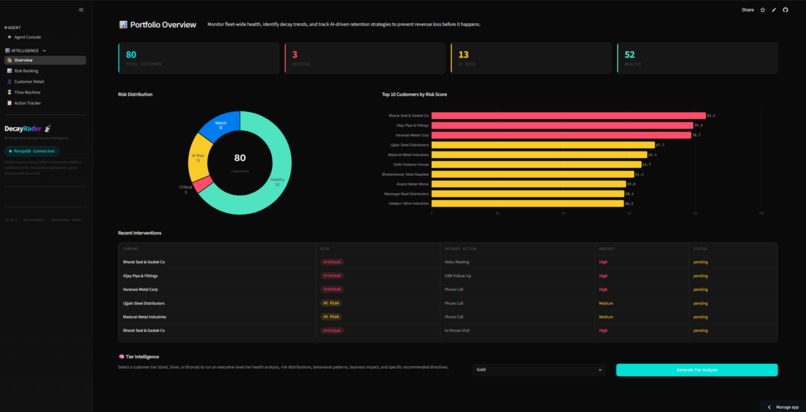Click the In-Person Visit action cell
The image size is (806, 412).
[x=456, y=331]
